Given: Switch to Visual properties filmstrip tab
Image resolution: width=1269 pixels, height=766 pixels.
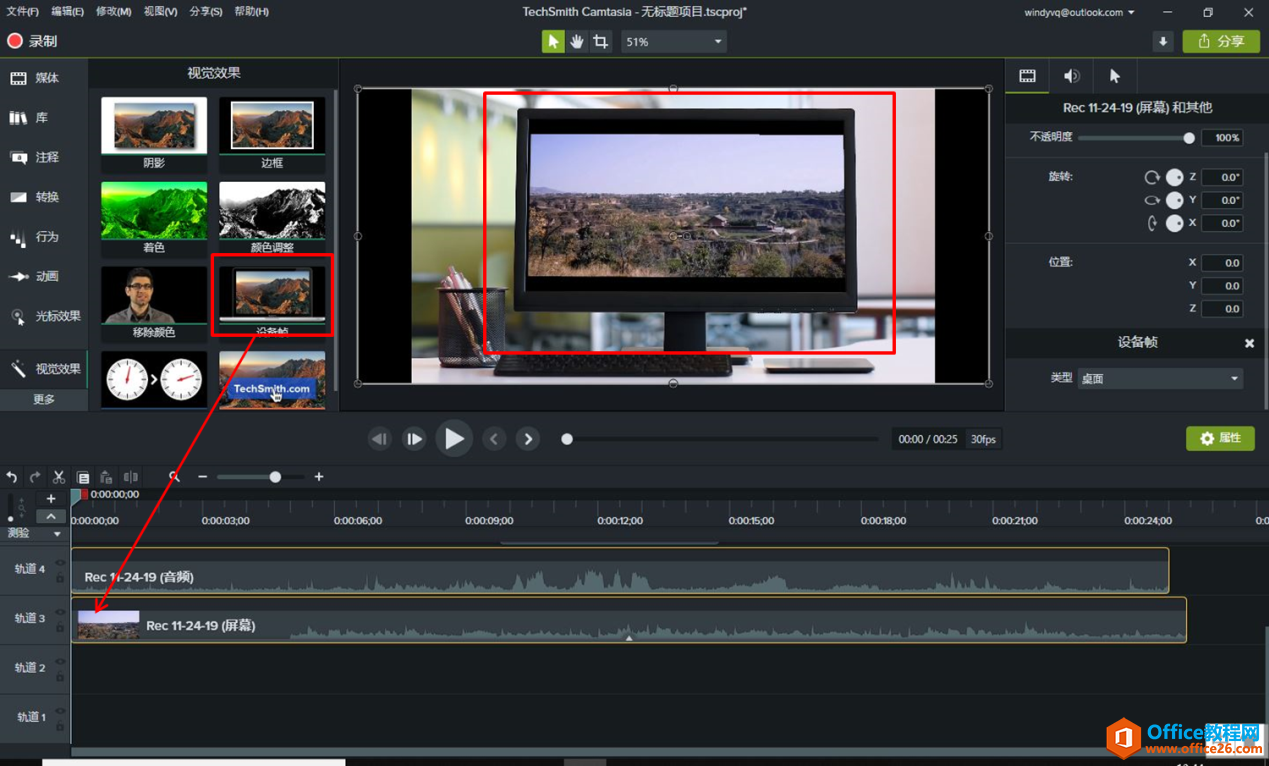Looking at the screenshot, I should click(x=1027, y=76).
